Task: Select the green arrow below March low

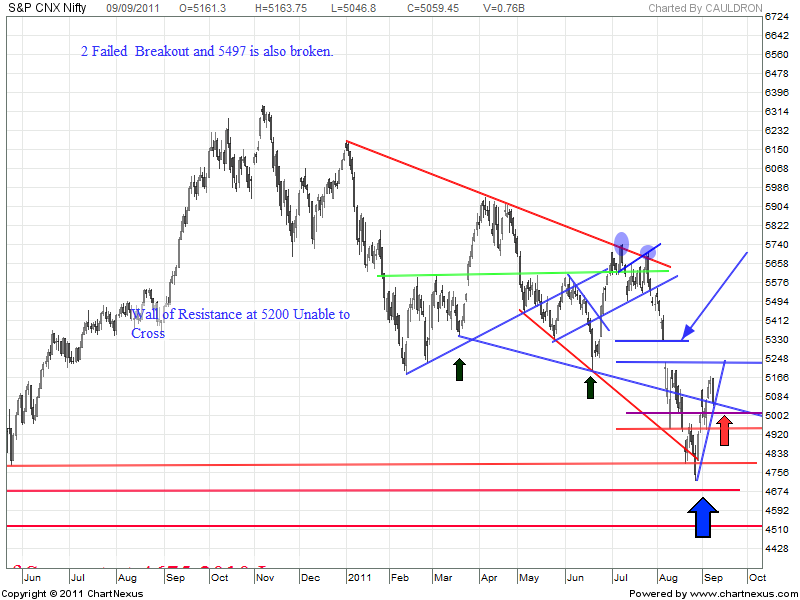Action: point(460,369)
